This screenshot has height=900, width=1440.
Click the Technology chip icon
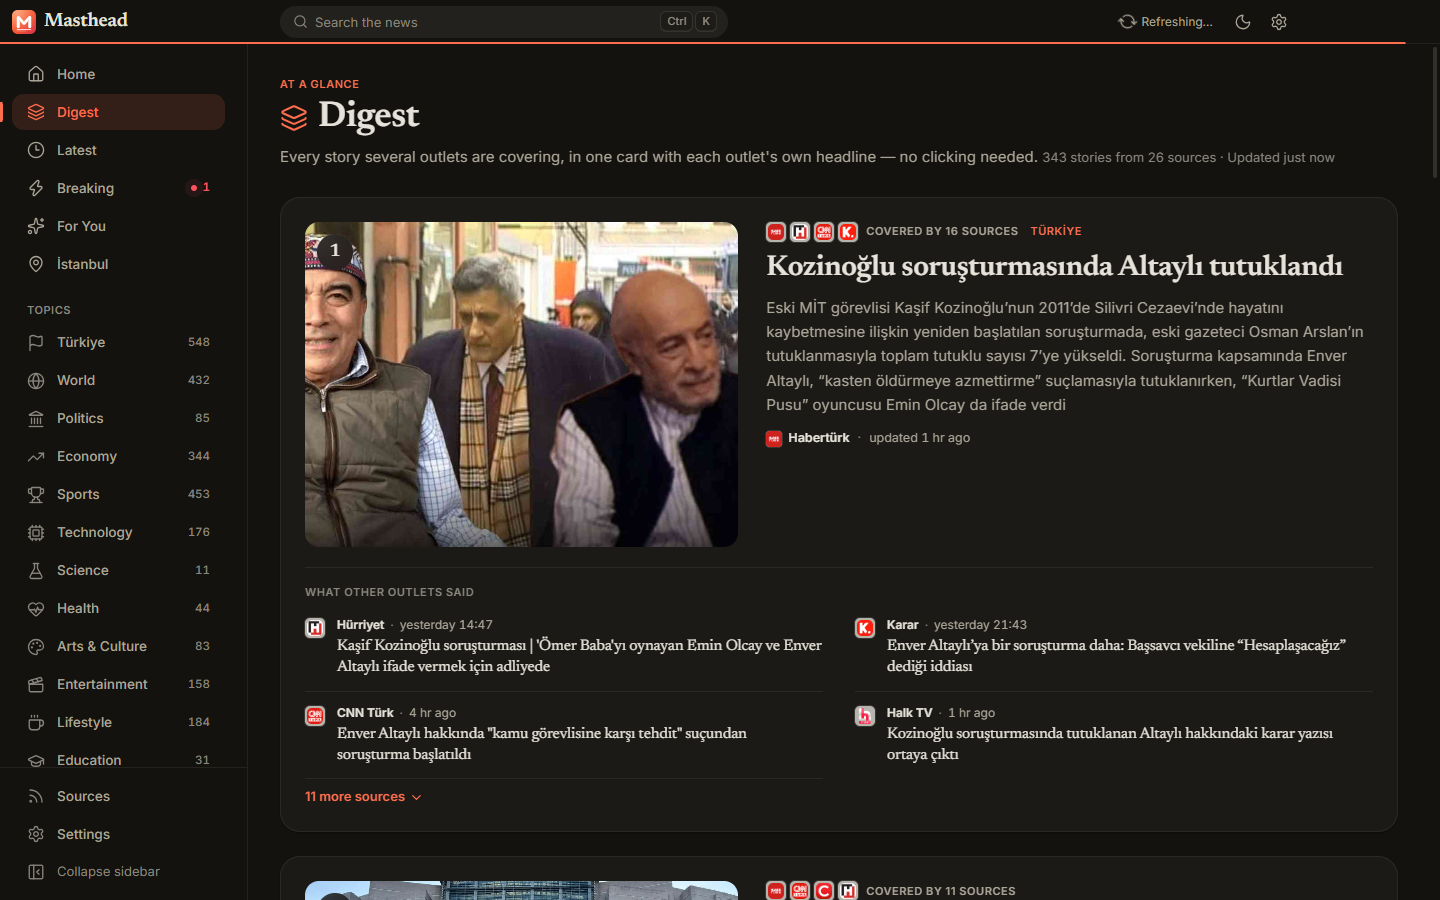tap(36, 532)
